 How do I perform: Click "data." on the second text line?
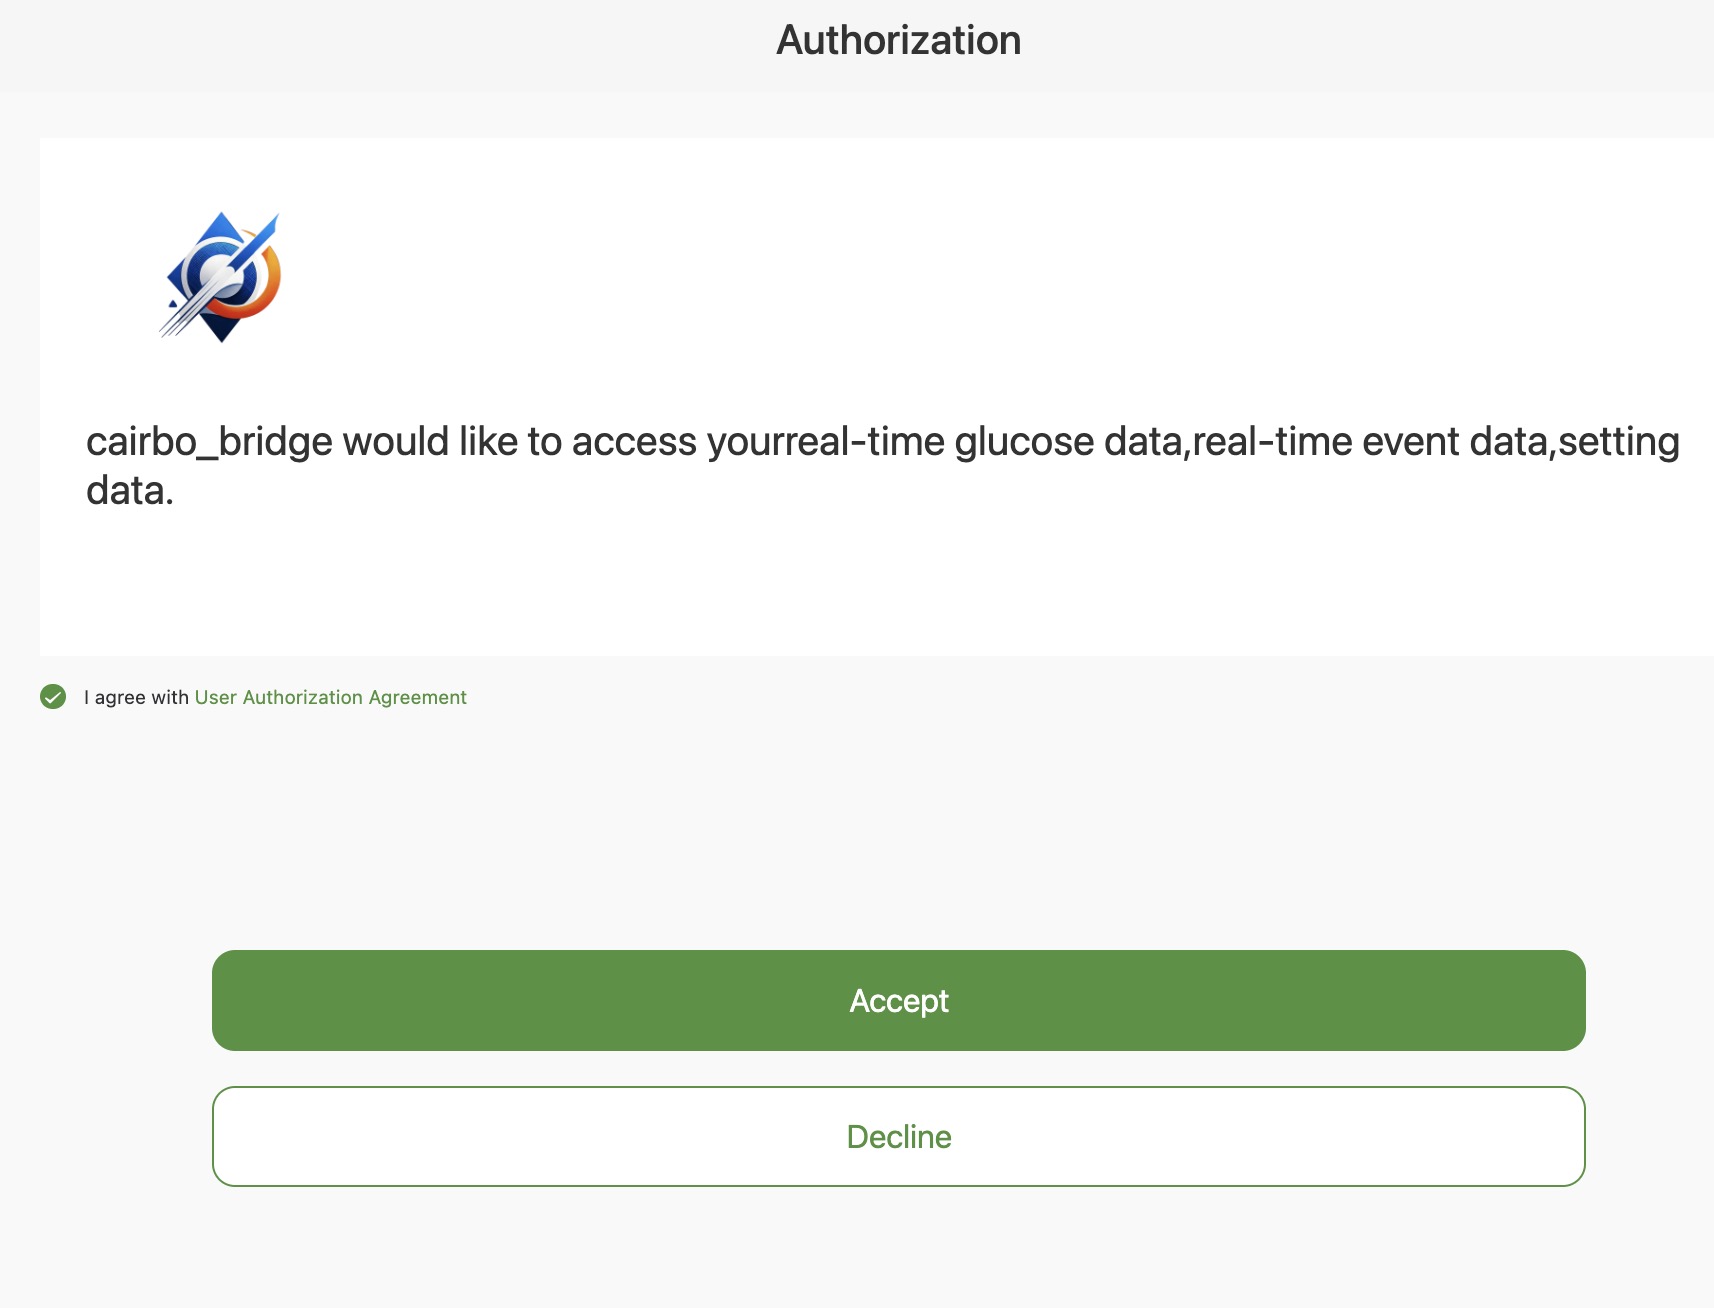coord(130,490)
